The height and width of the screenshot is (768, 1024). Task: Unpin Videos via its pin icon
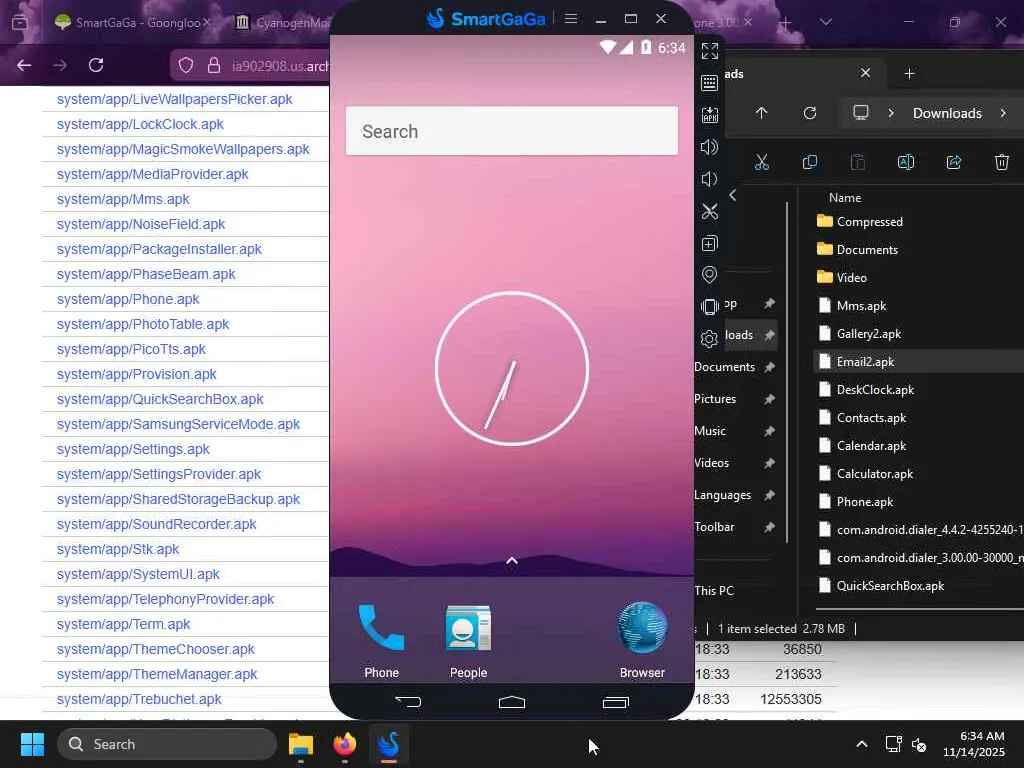(x=769, y=463)
